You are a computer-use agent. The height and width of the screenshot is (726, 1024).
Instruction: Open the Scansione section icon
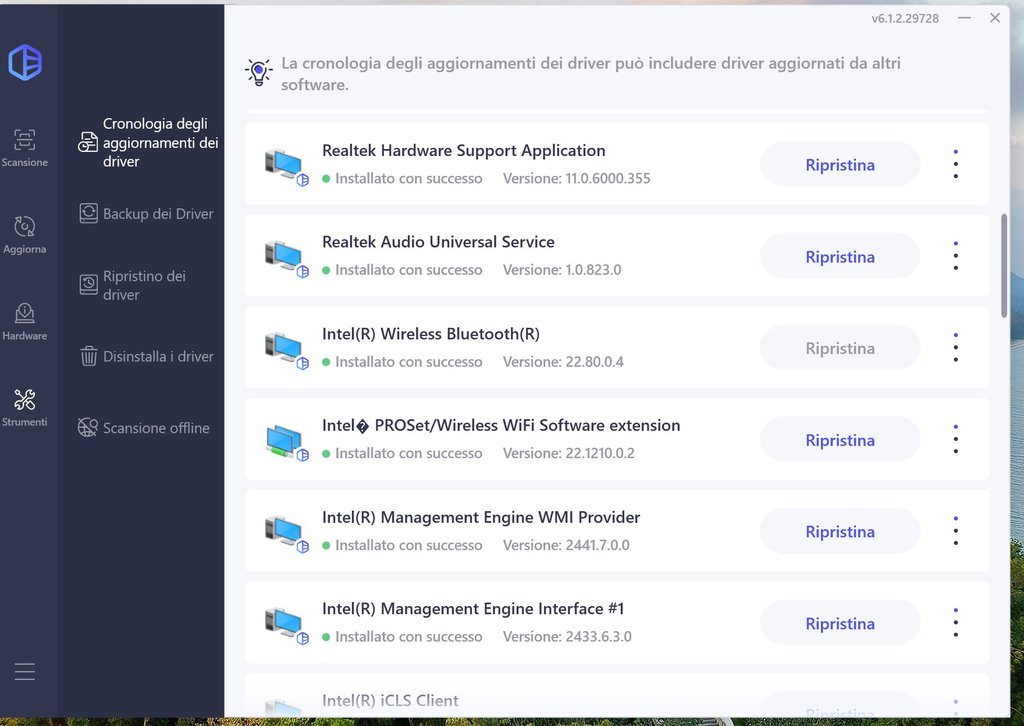coord(25,139)
